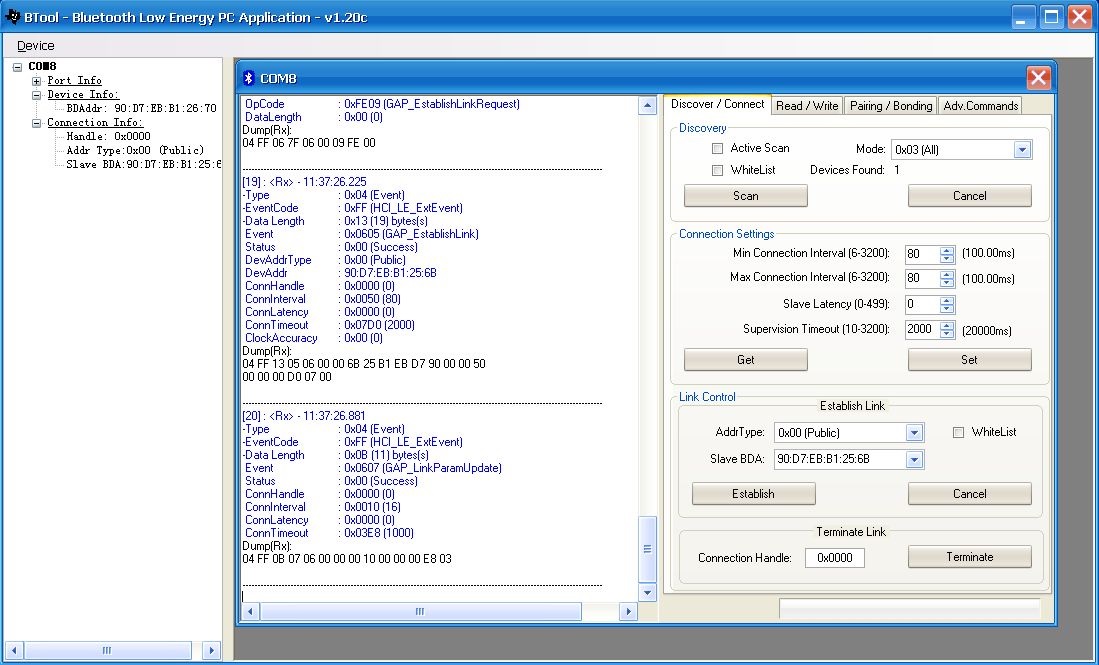Image resolution: width=1099 pixels, height=665 pixels.
Task: Click the Min Connection Interval input field
Action: [922, 254]
